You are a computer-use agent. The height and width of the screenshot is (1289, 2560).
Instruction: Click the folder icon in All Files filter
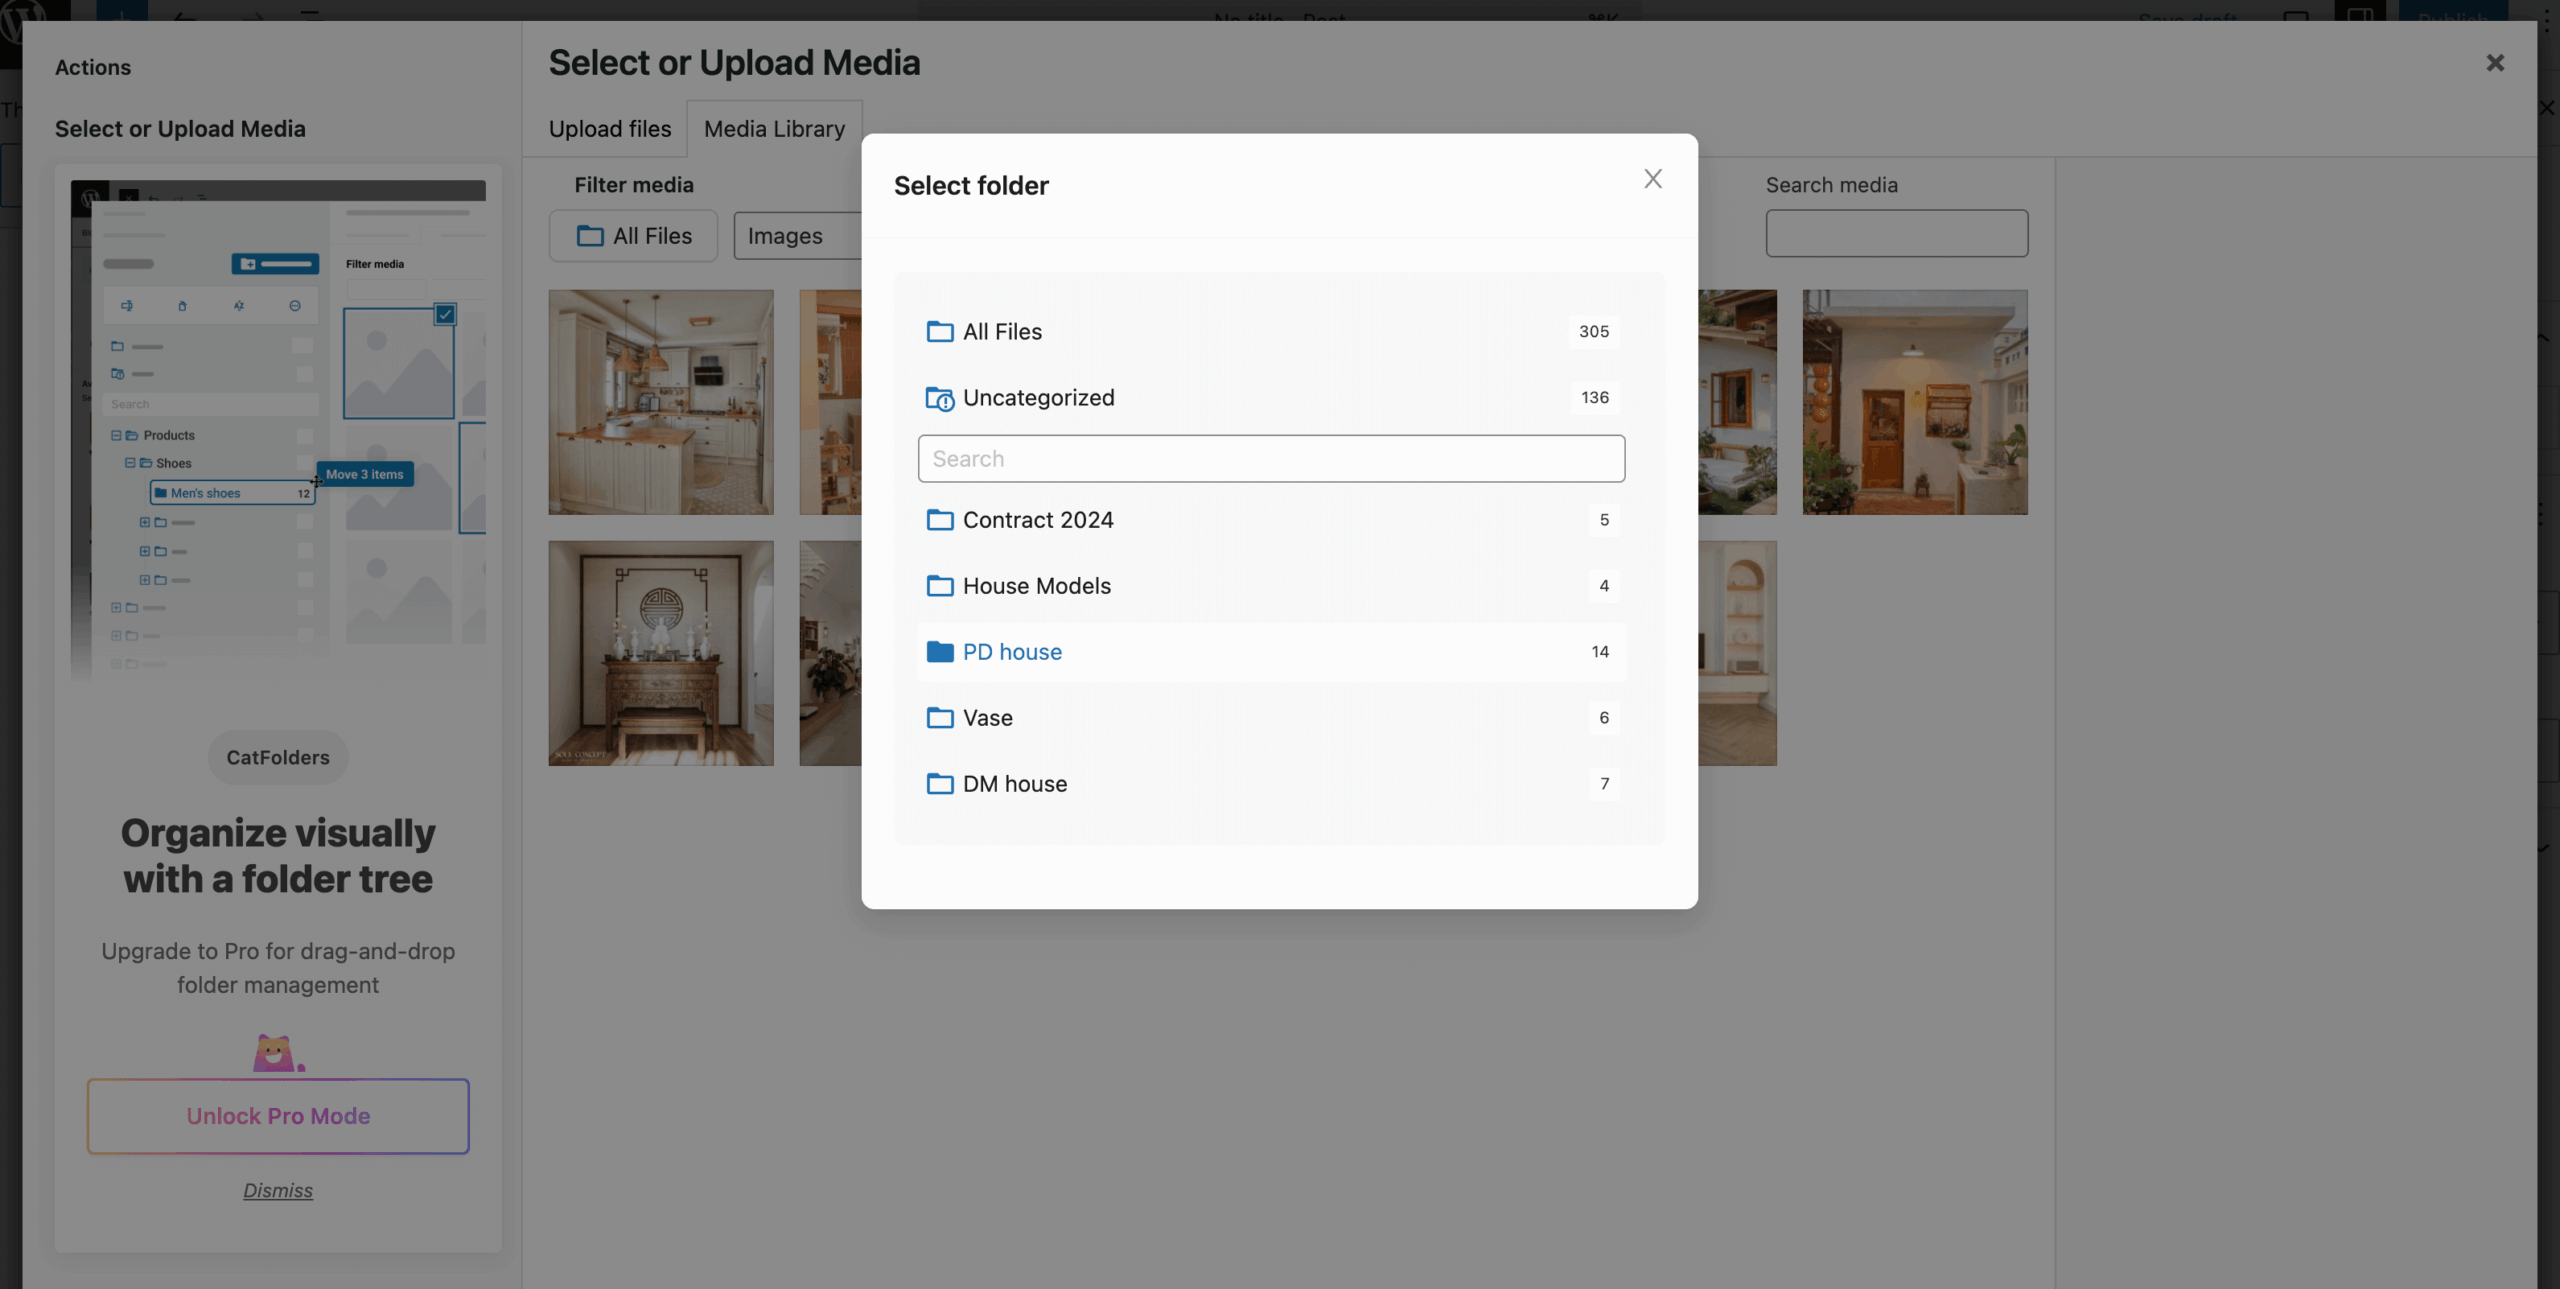[590, 236]
